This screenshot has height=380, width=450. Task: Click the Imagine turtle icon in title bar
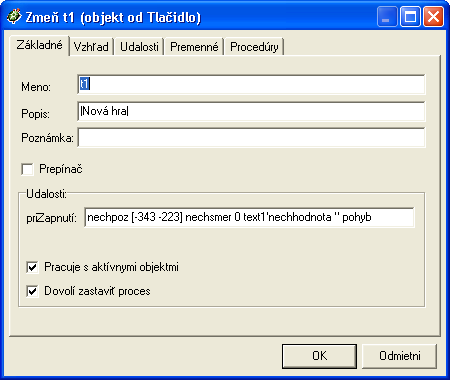click(14, 16)
